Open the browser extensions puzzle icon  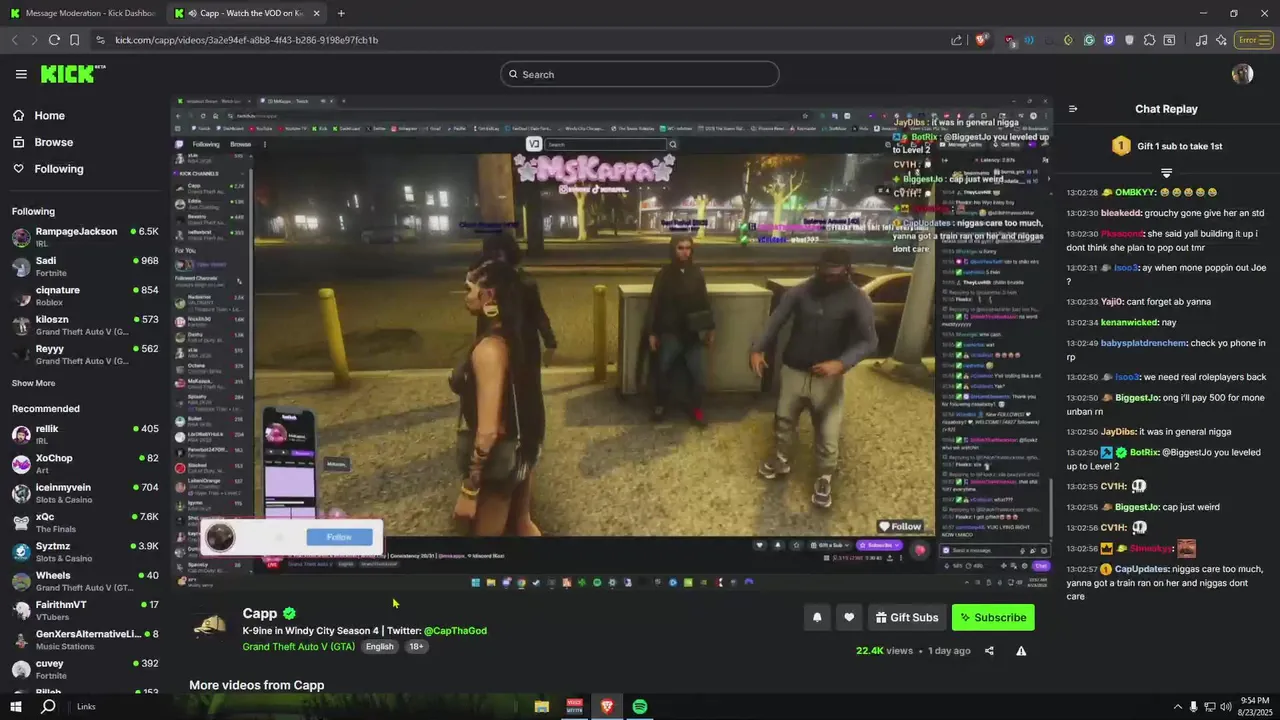click(x=1149, y=40)
